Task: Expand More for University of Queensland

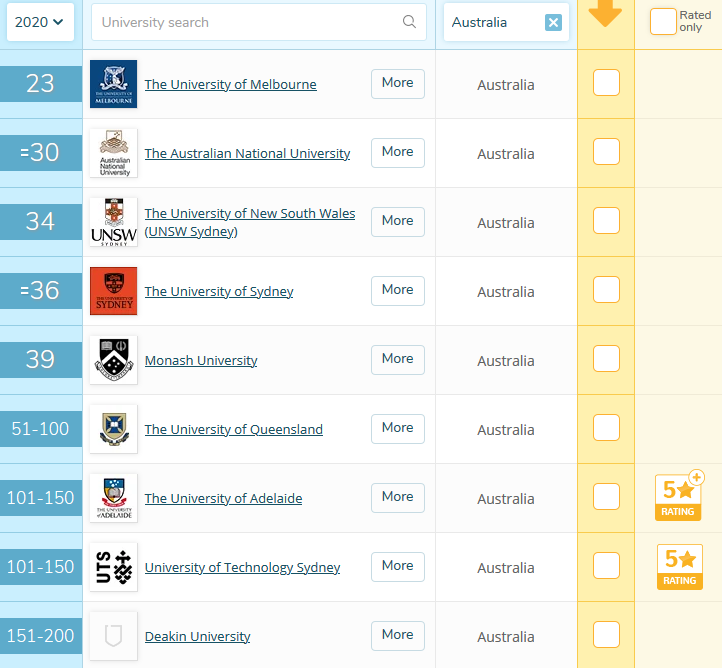Action: pyautogui.click(x=397, y=428)
